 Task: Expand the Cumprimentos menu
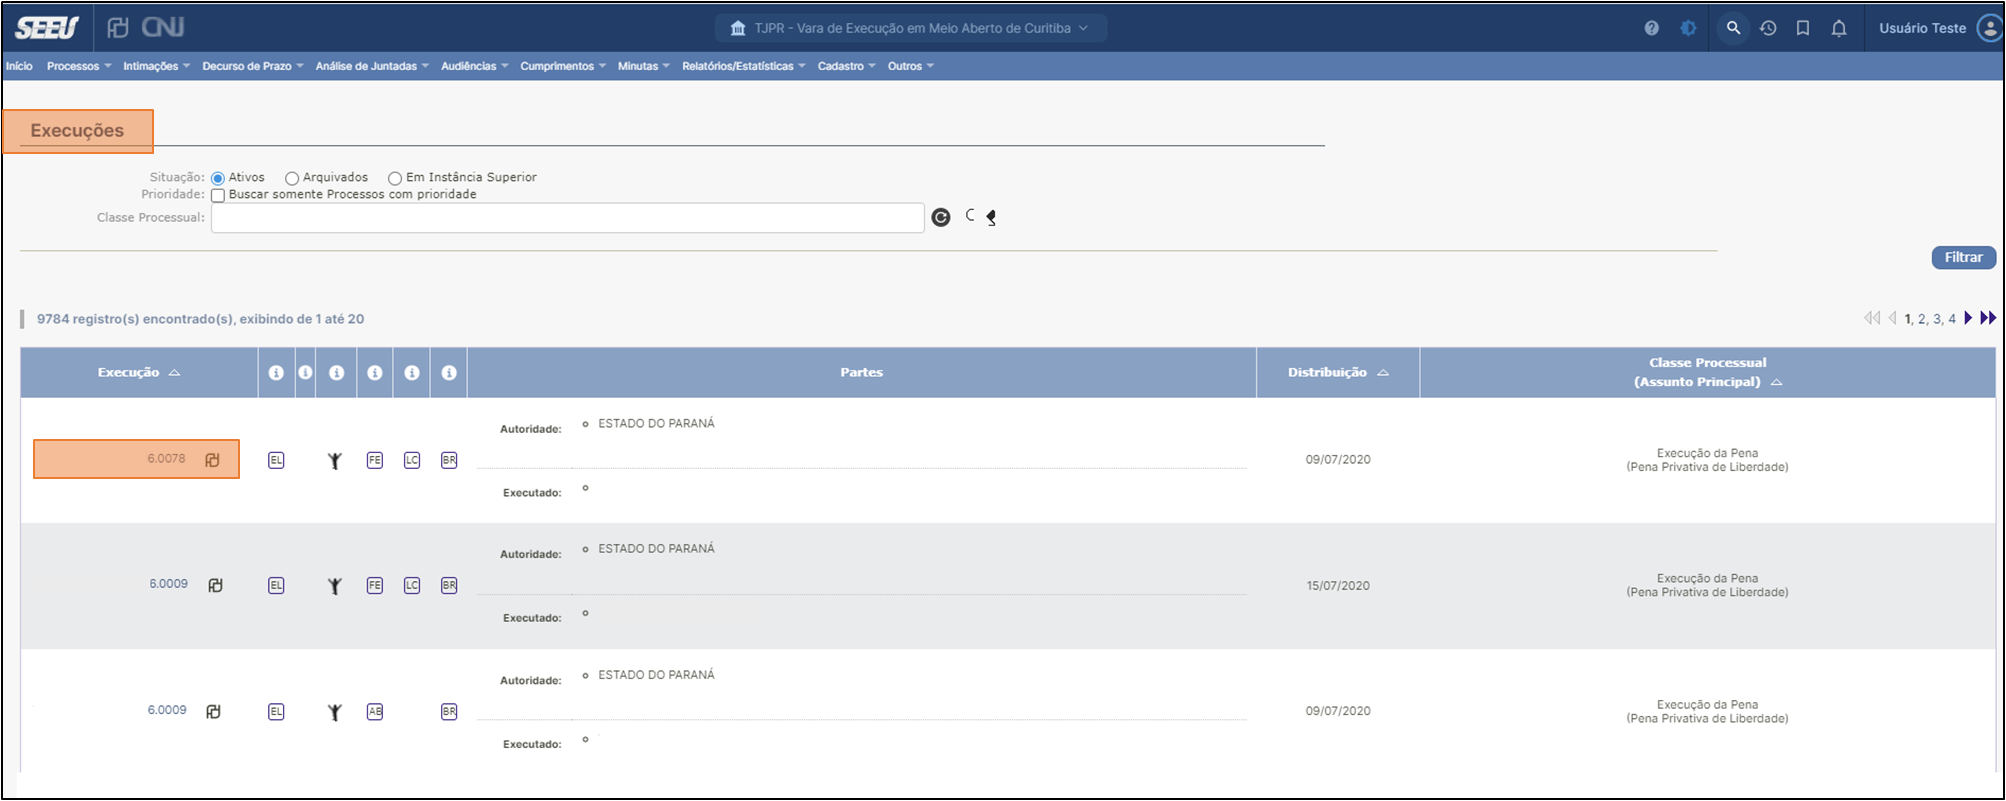pos(563,66)
